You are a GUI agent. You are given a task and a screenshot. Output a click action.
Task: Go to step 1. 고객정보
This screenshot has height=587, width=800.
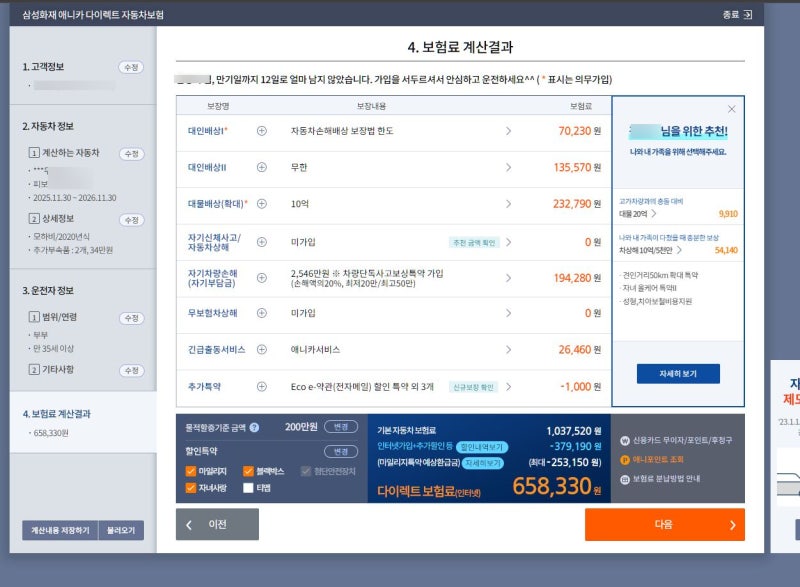tap(43, 67)
